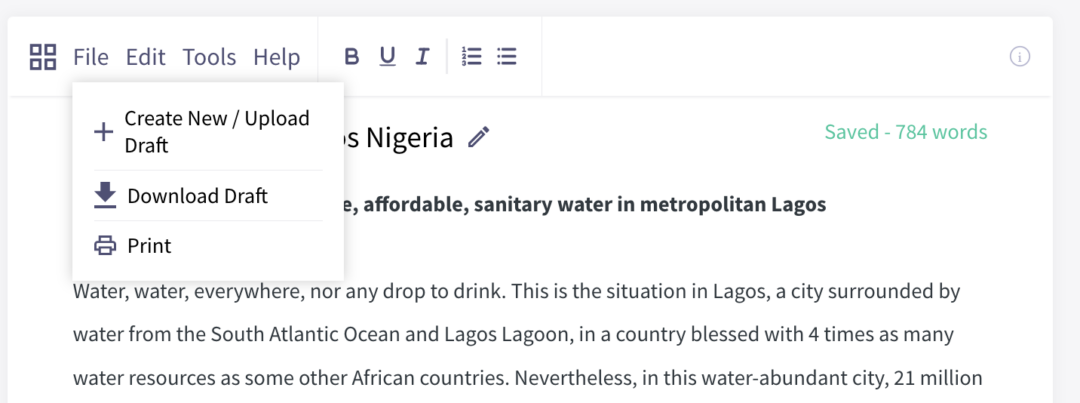
Task: Click the pencil icon to edit the title
Action: point(479,137)
